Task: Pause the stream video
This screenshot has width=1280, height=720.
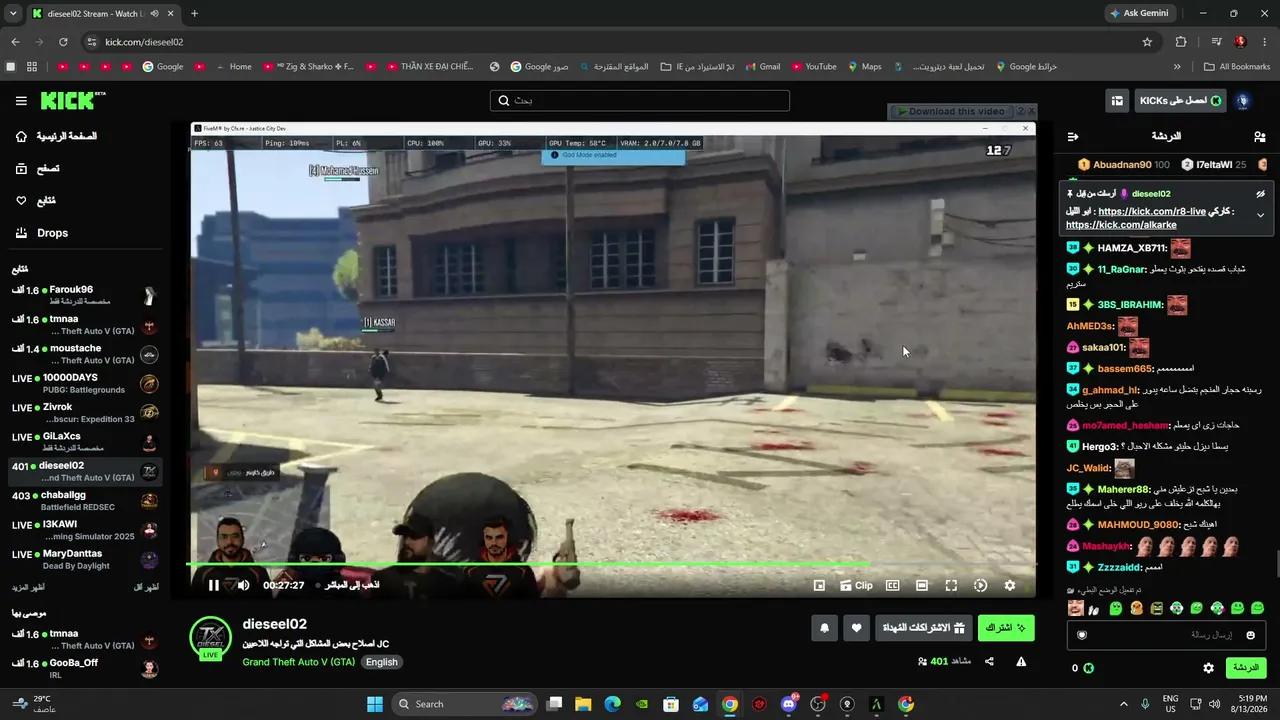Action: pyautogui.click(x=213, y=585)
